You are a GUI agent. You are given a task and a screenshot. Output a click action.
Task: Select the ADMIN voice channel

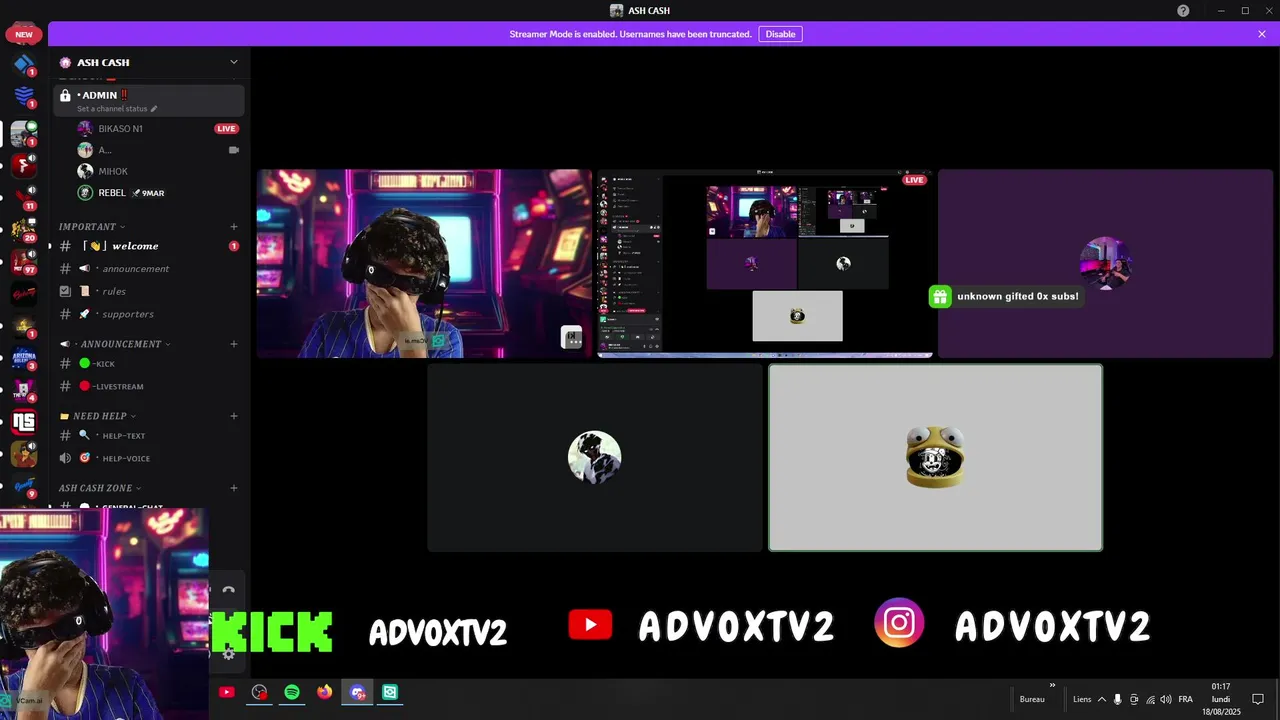[x=149, y=100]
